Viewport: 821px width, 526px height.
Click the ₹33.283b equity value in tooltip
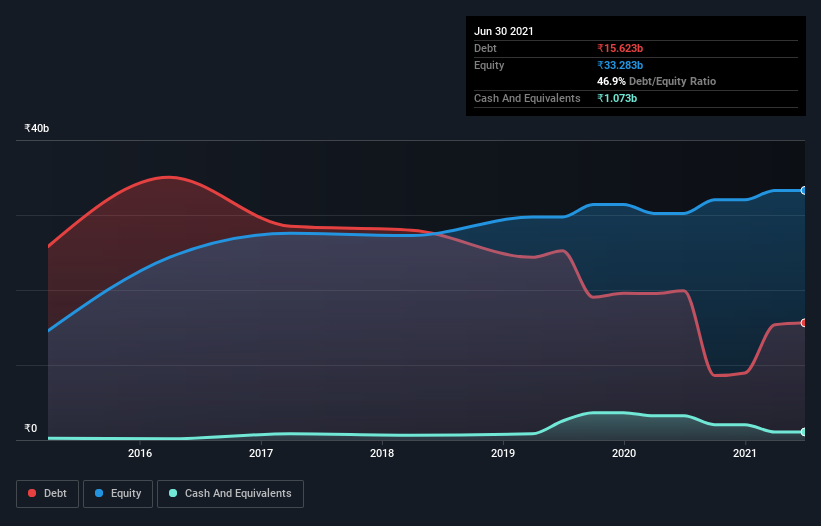coord(620,65)
